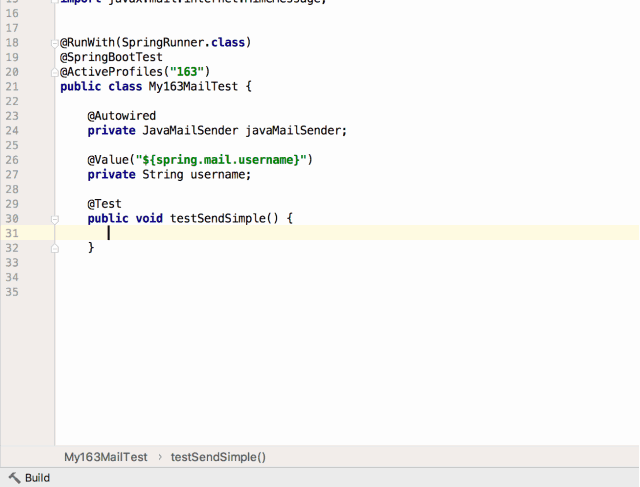
Task: Place cursor on @Autowired annotation
Action: coord(121,116)
